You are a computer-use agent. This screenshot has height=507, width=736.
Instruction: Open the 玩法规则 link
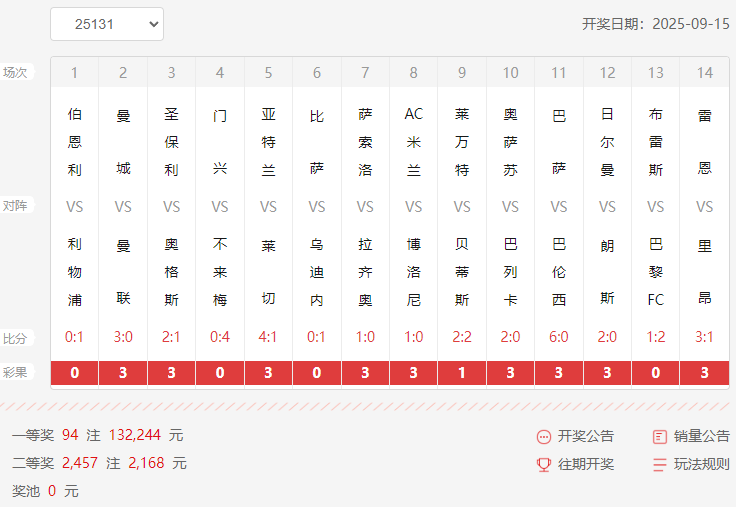(x=702, y=464)
